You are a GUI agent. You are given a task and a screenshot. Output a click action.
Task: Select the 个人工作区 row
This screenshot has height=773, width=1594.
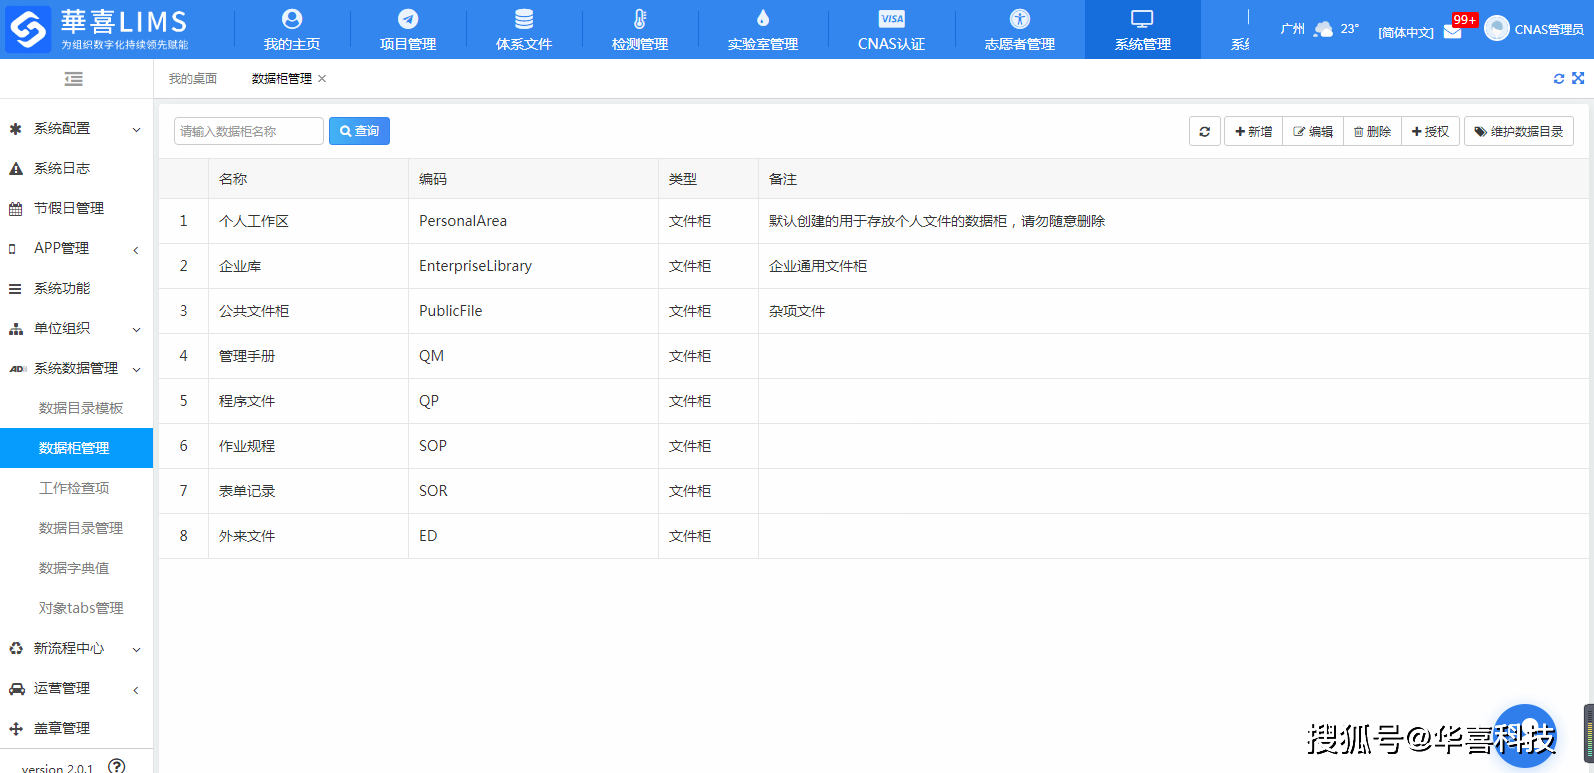[x=874, y=221]
